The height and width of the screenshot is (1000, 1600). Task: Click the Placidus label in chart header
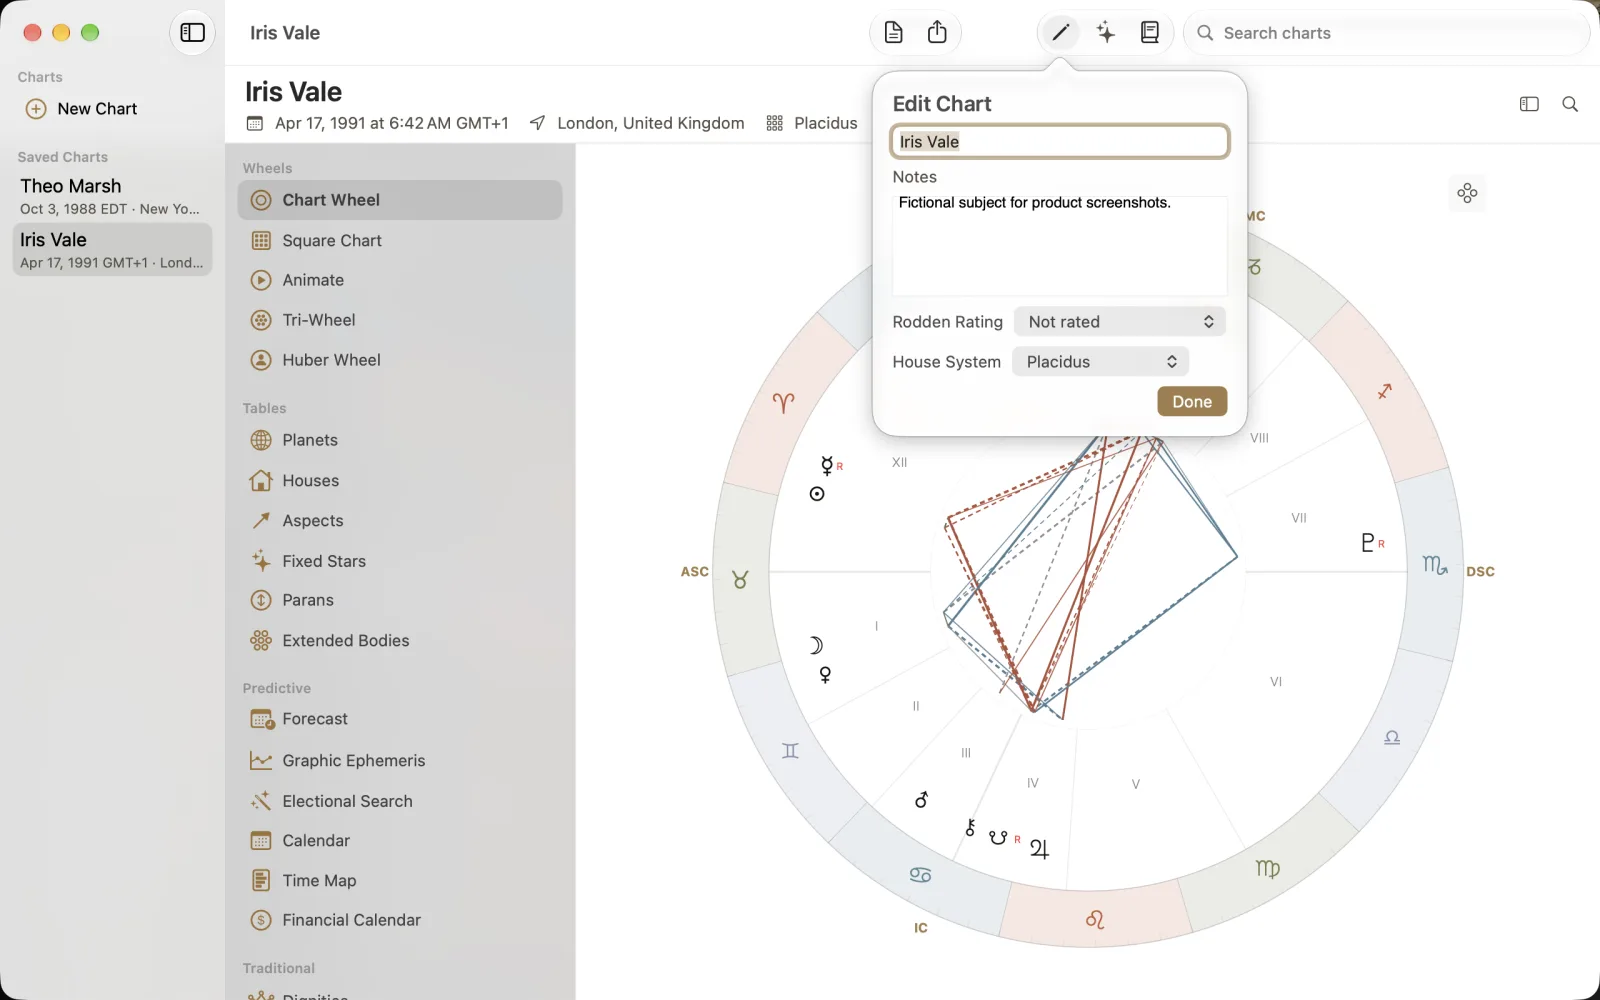[826, 123]
